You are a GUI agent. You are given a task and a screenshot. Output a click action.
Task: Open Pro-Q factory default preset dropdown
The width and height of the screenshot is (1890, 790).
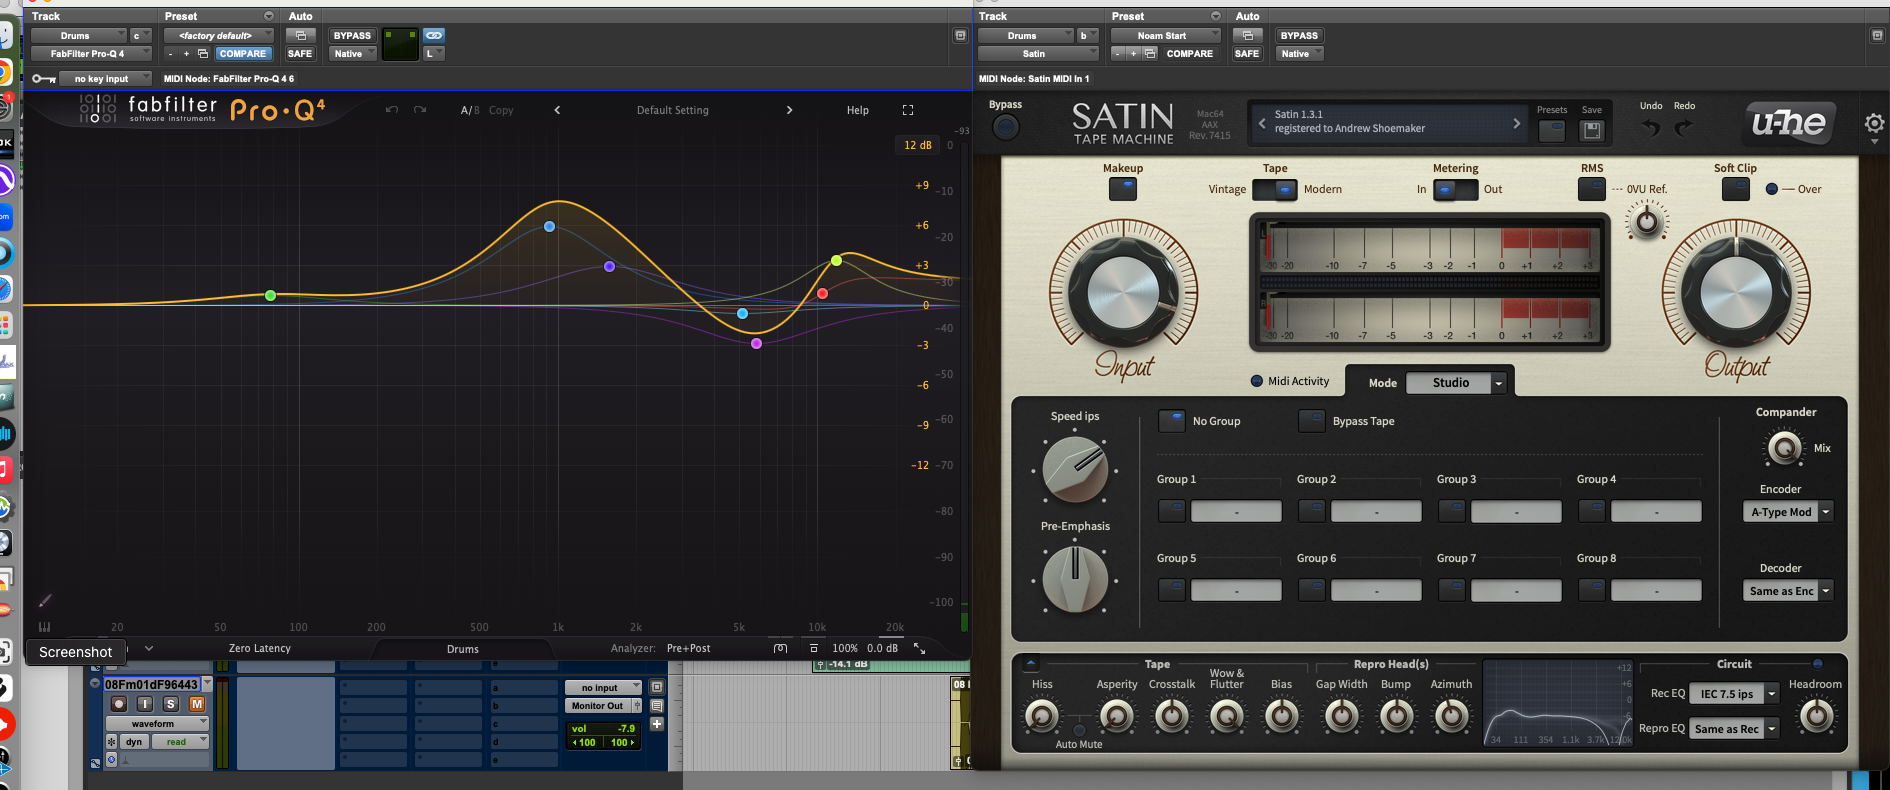tap(219, 35)
